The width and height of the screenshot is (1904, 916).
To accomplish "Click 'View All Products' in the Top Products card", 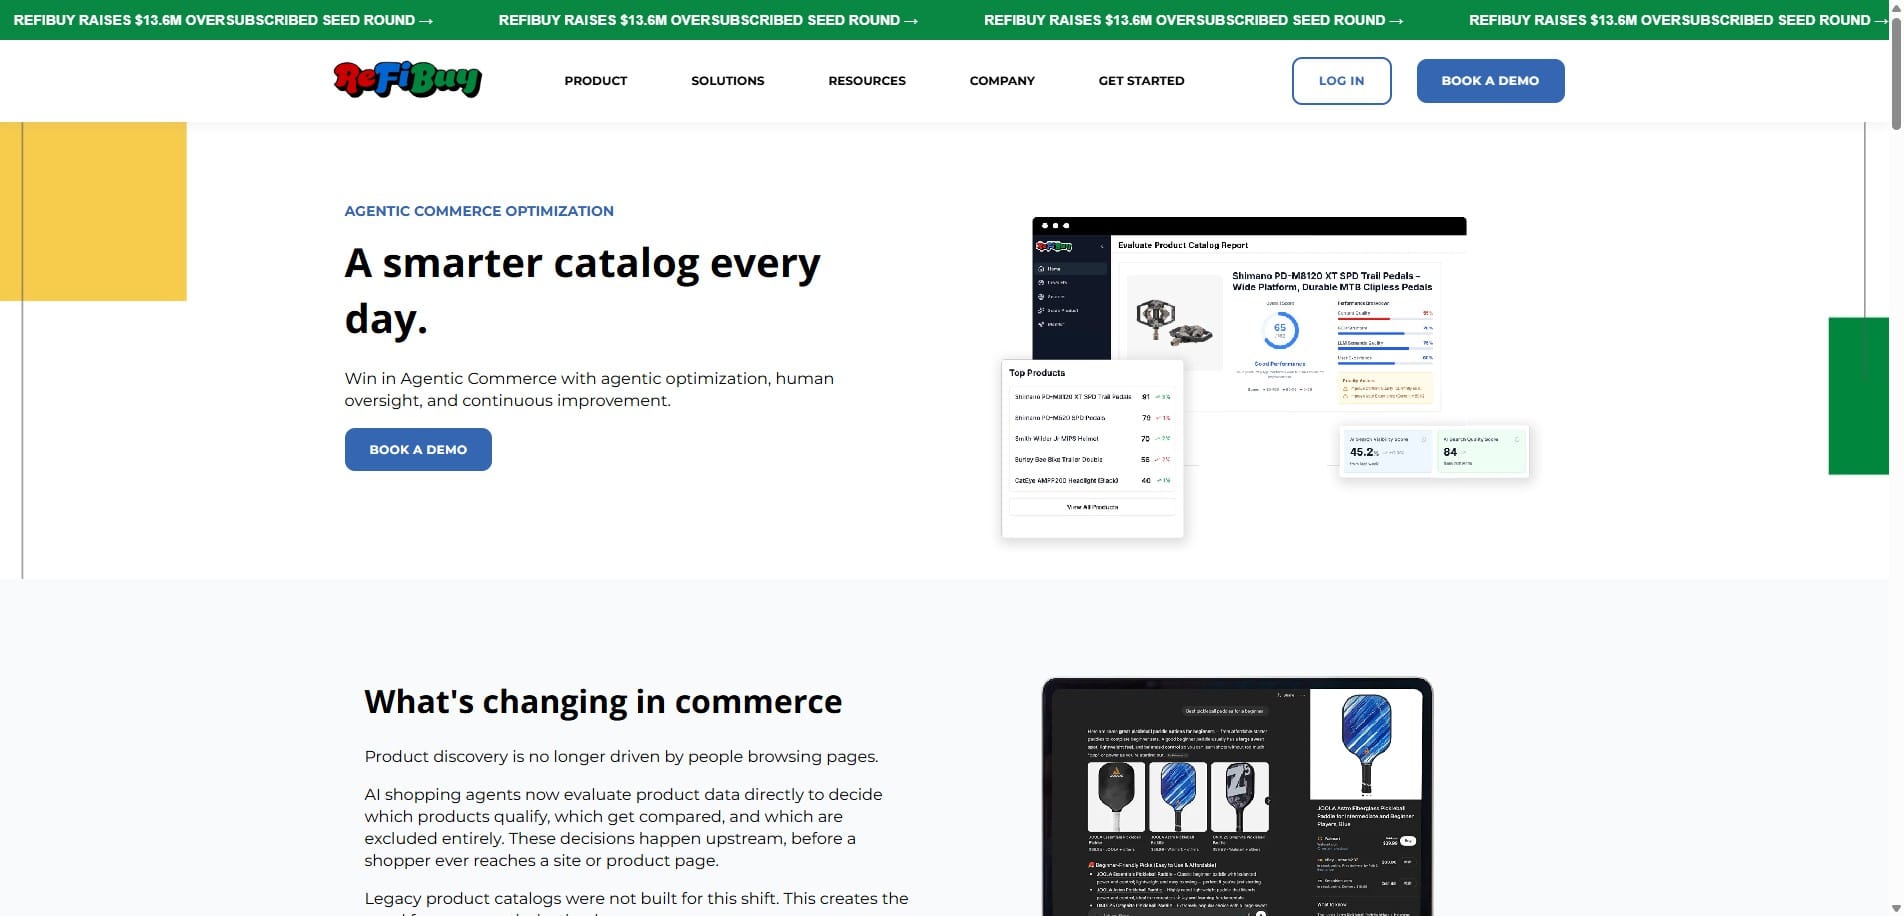I will 1092,507.
